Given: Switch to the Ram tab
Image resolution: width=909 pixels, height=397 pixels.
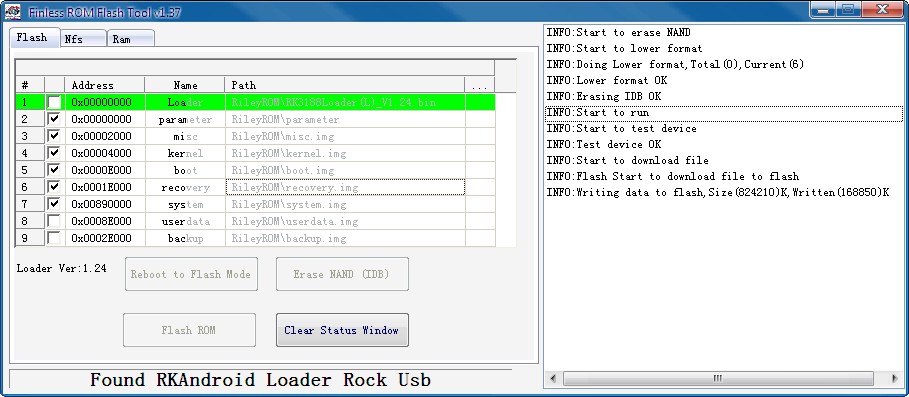Looking at the screenshot, I should tap(131, 39).
